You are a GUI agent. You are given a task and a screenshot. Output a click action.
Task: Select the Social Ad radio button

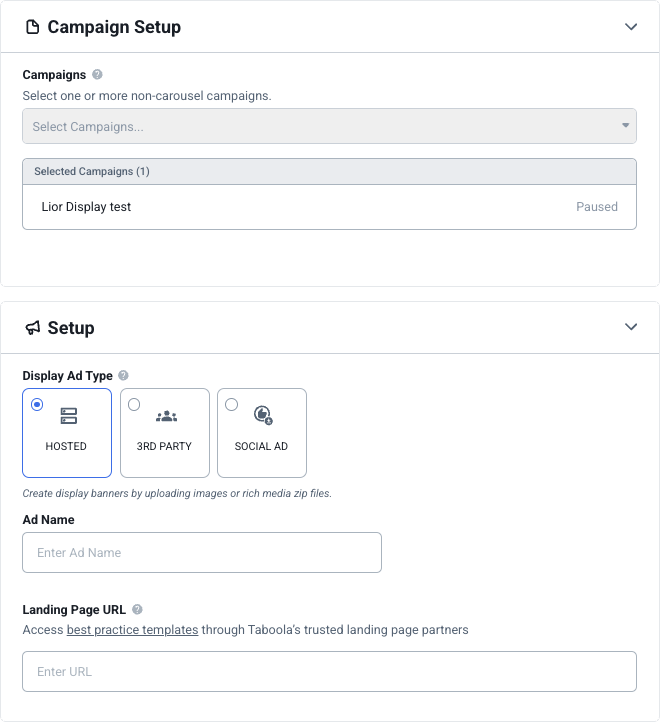(232, 404)
